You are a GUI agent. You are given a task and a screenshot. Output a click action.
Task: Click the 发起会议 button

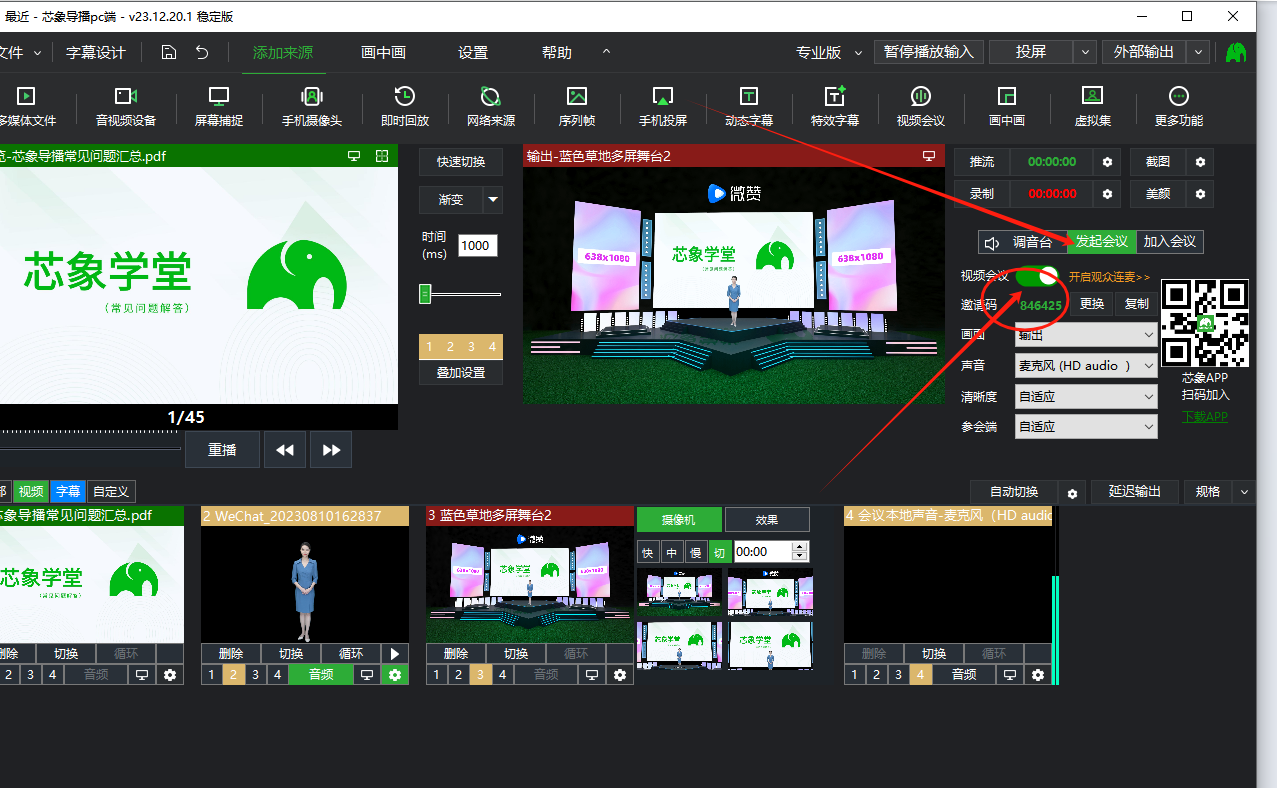point(1101,242)
